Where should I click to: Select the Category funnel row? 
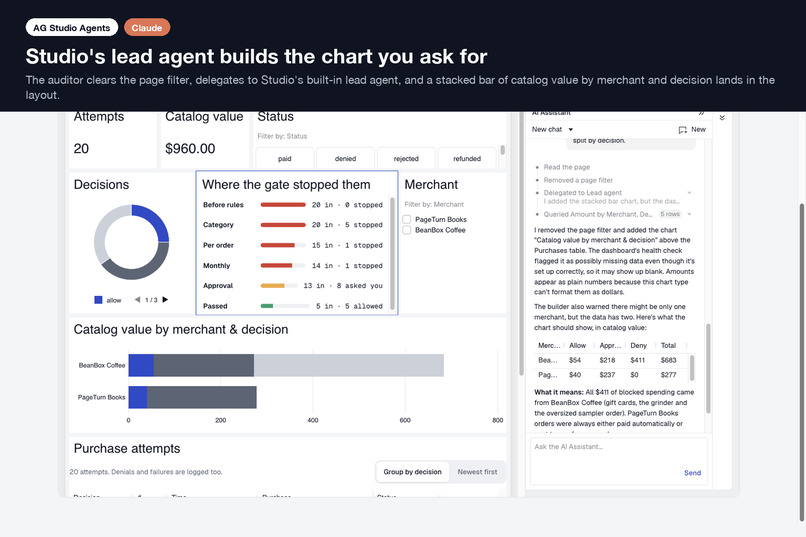(292, 225)
